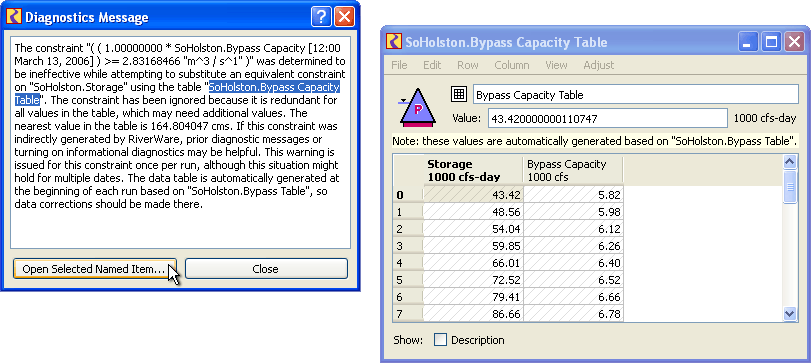The height and width of the screenshot is (363, 811).
Task: Click Storage cell 48.56
Action: (x=473, y=212)
